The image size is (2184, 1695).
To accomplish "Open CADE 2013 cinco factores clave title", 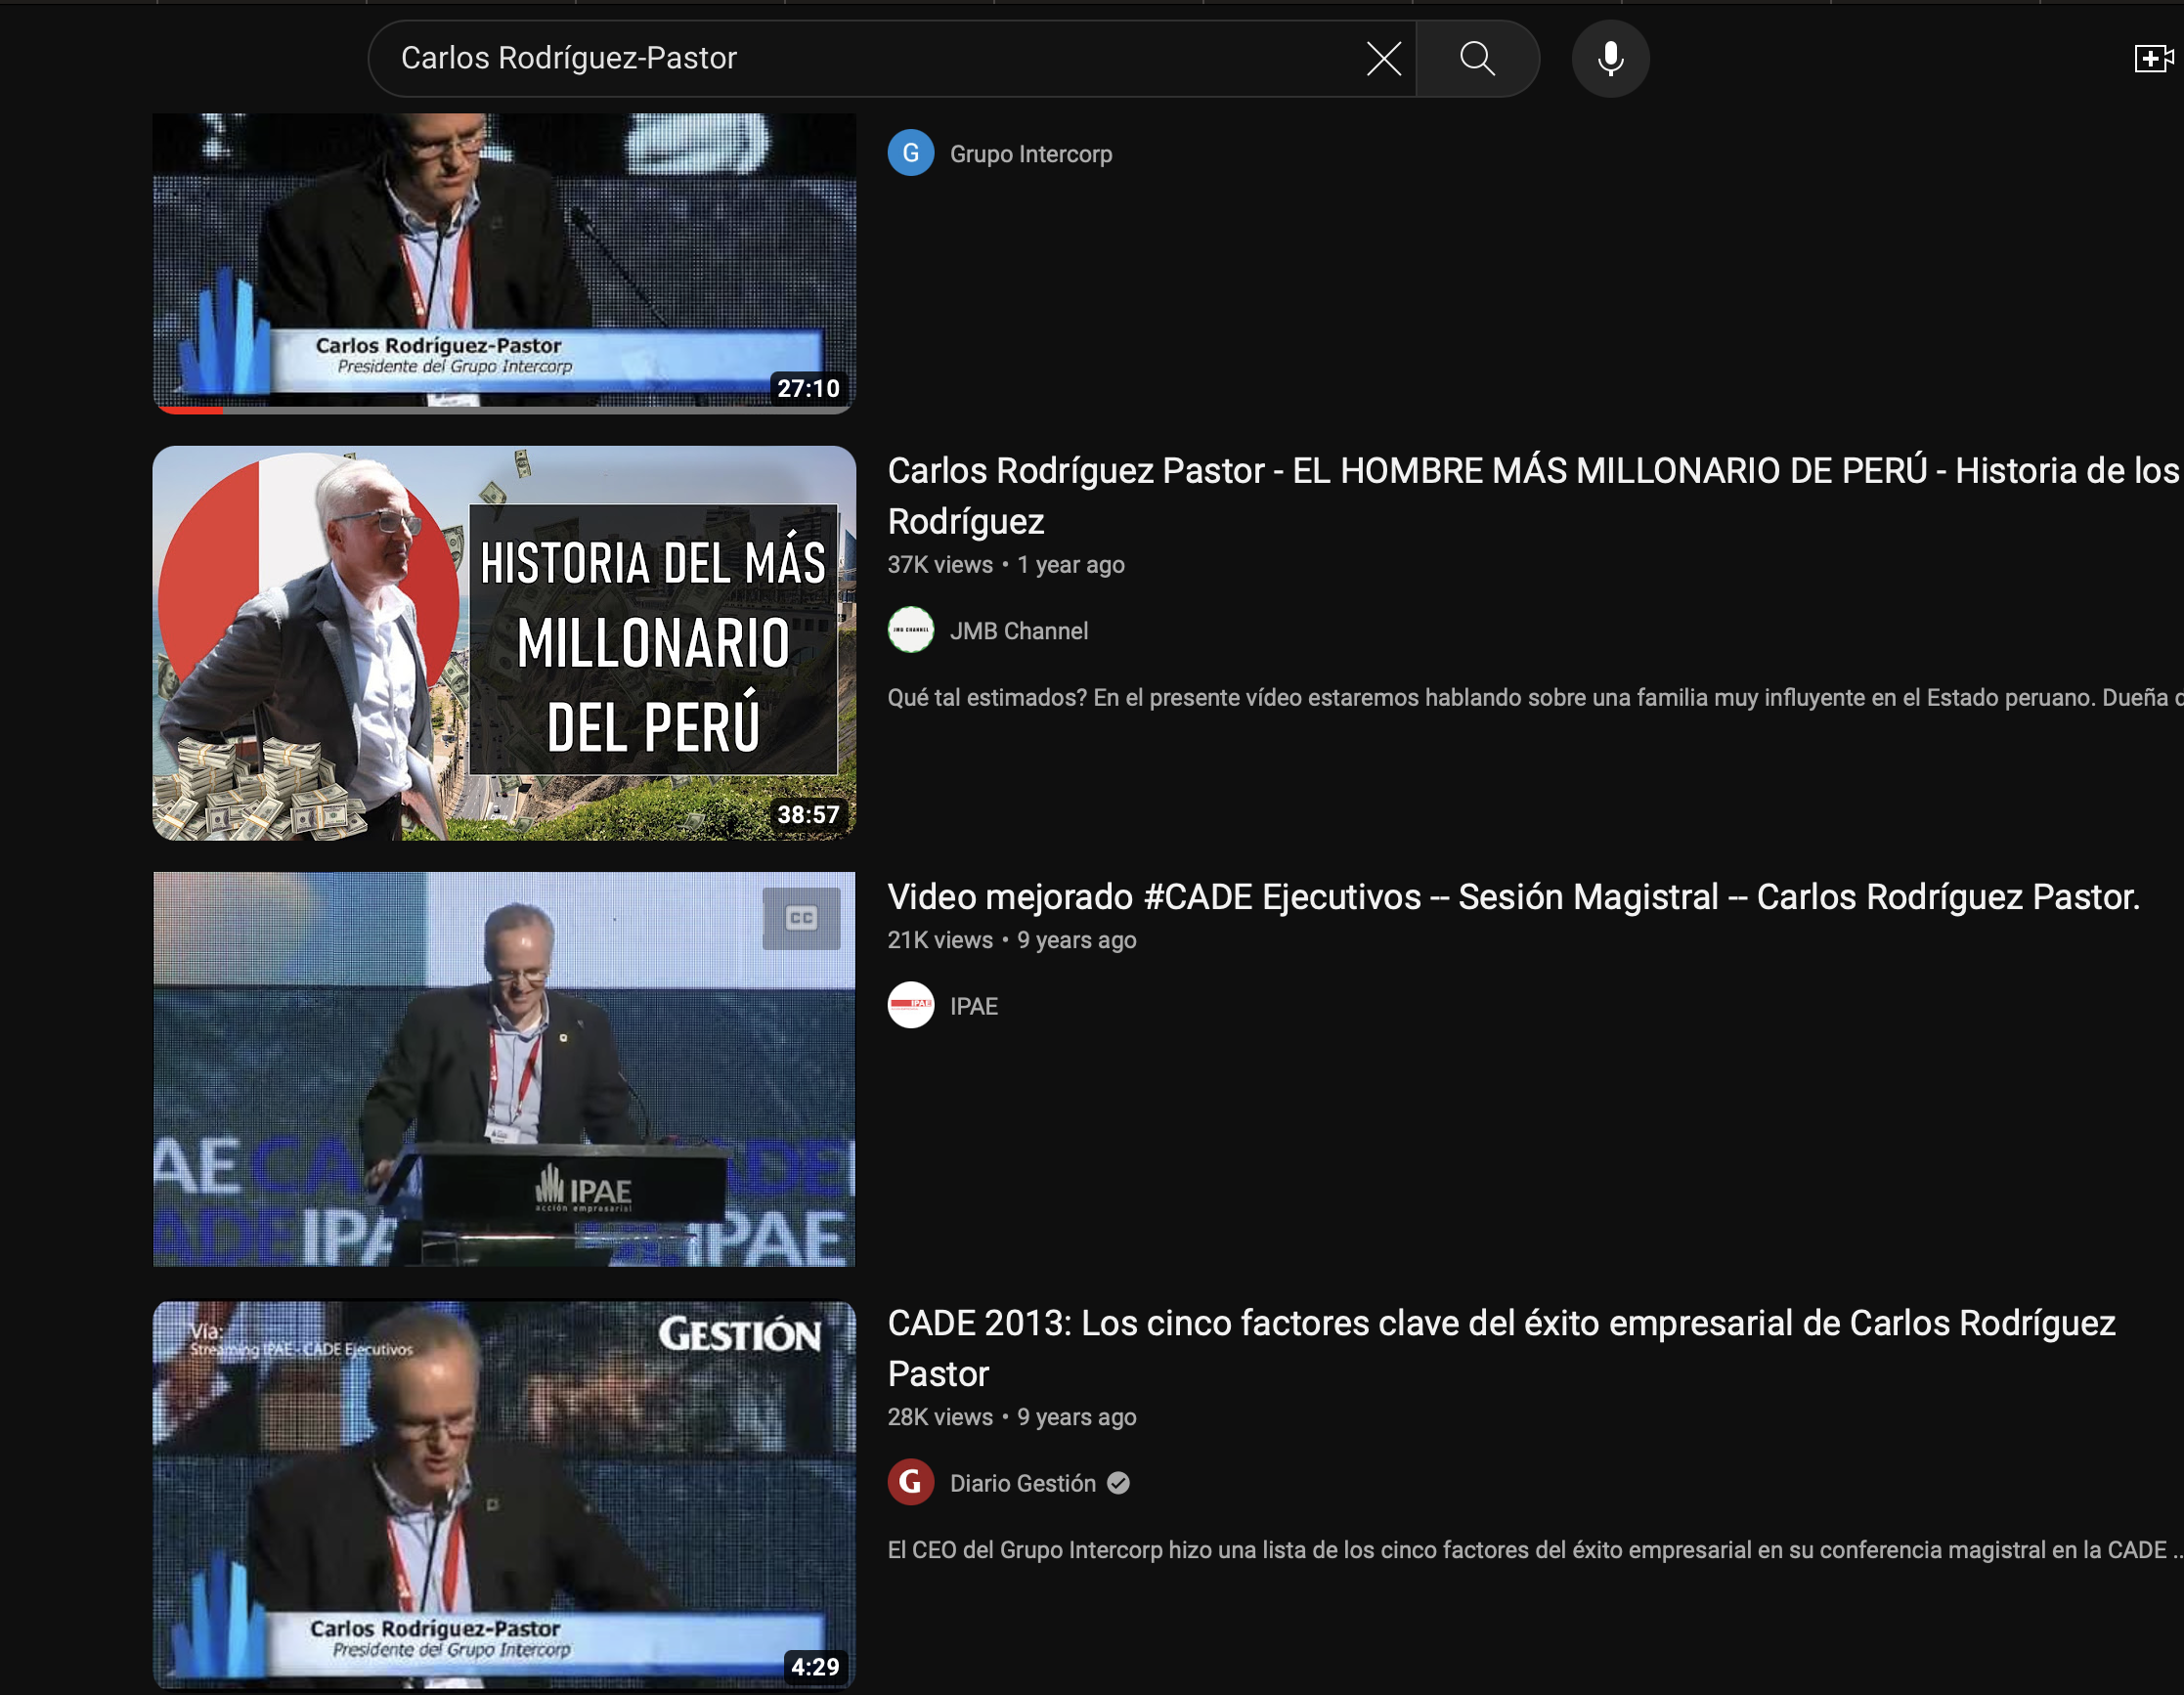I will (1501, 1348).
